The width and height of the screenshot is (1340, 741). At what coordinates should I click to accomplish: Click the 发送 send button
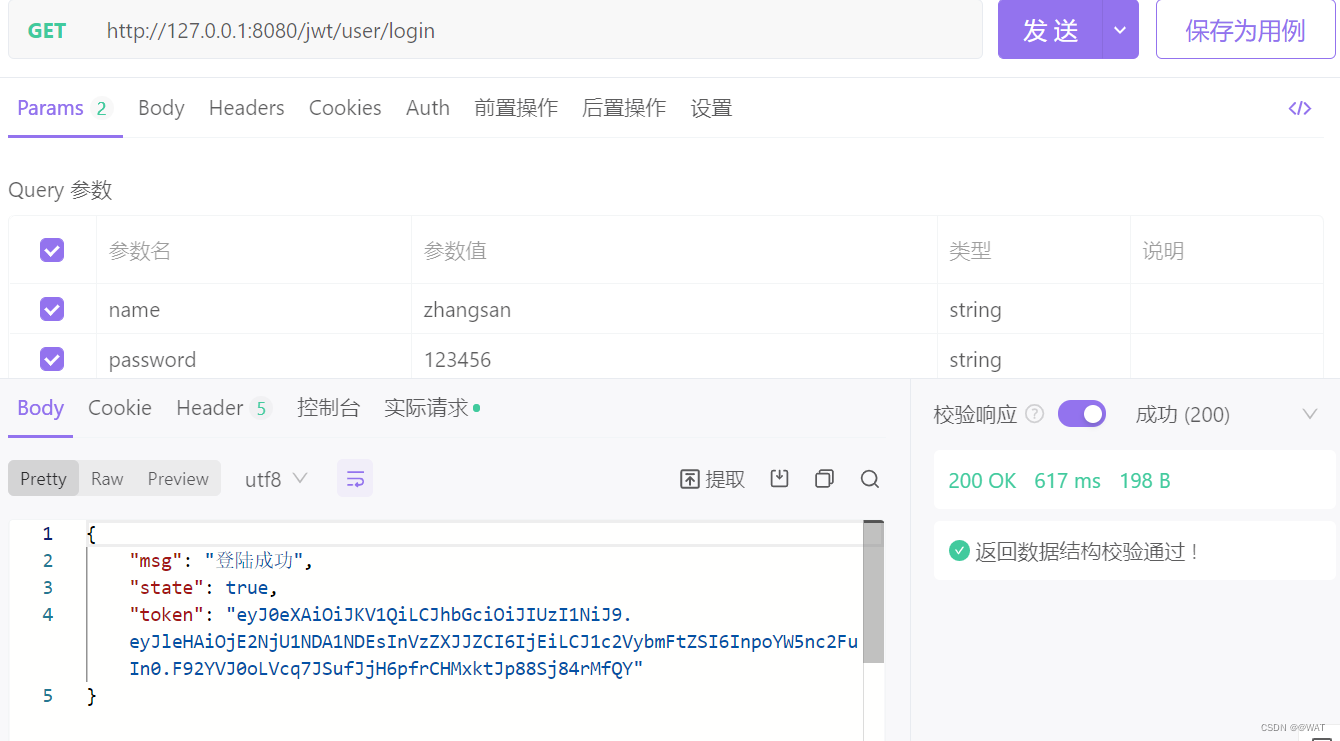pos(1050,30)
